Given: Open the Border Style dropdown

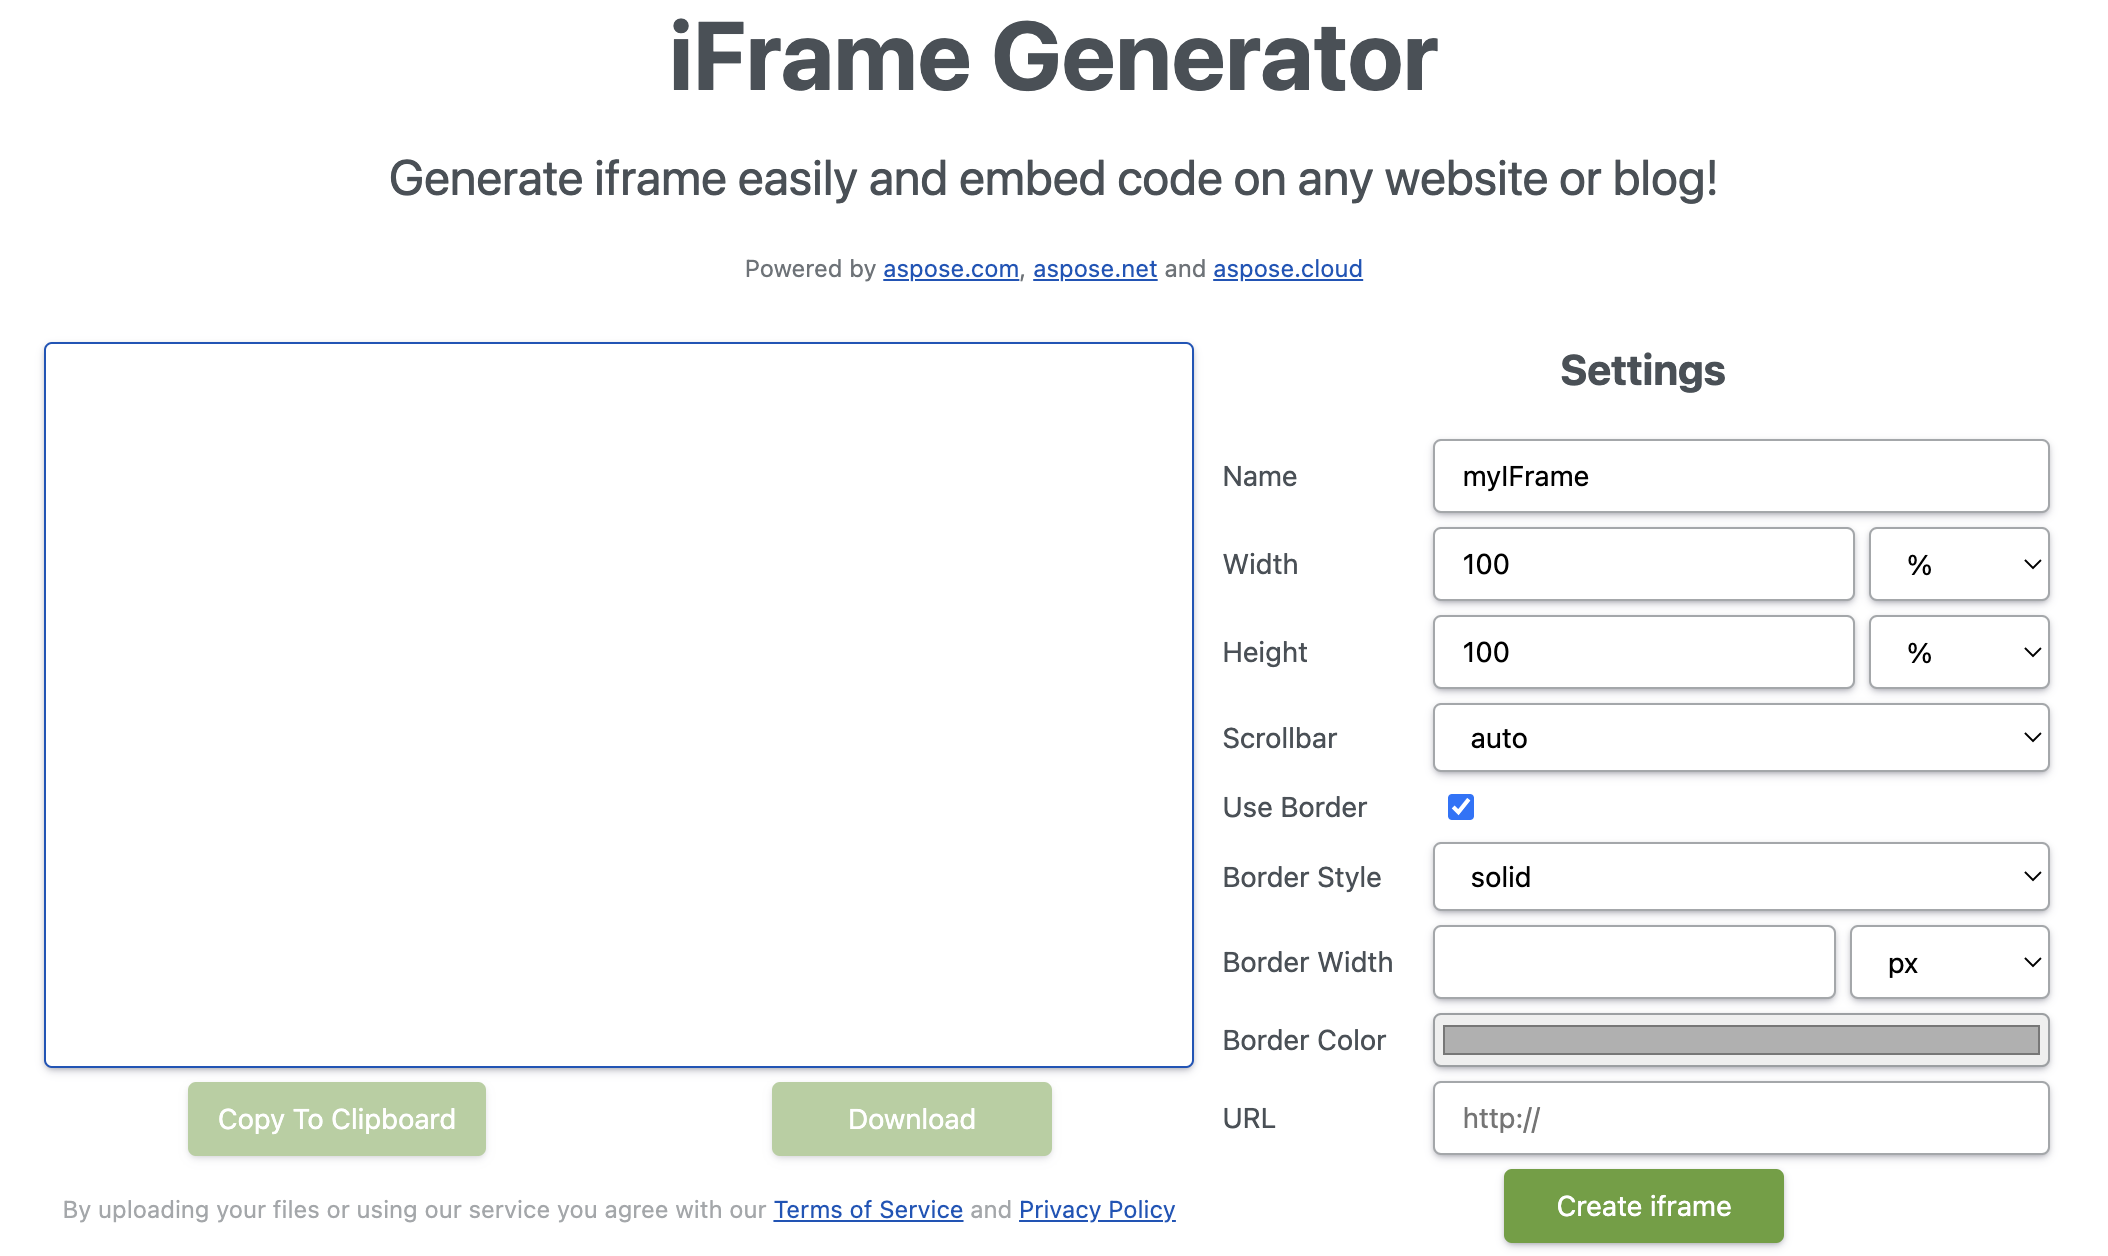Looking at the screenshot, I should click(1740, 877).
